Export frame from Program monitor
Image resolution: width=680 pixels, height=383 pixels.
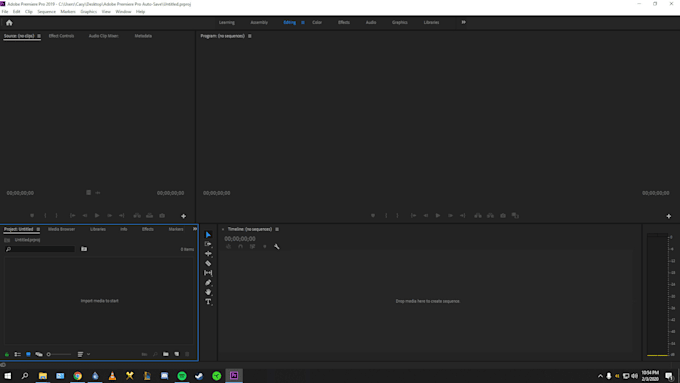coord(503,216)
